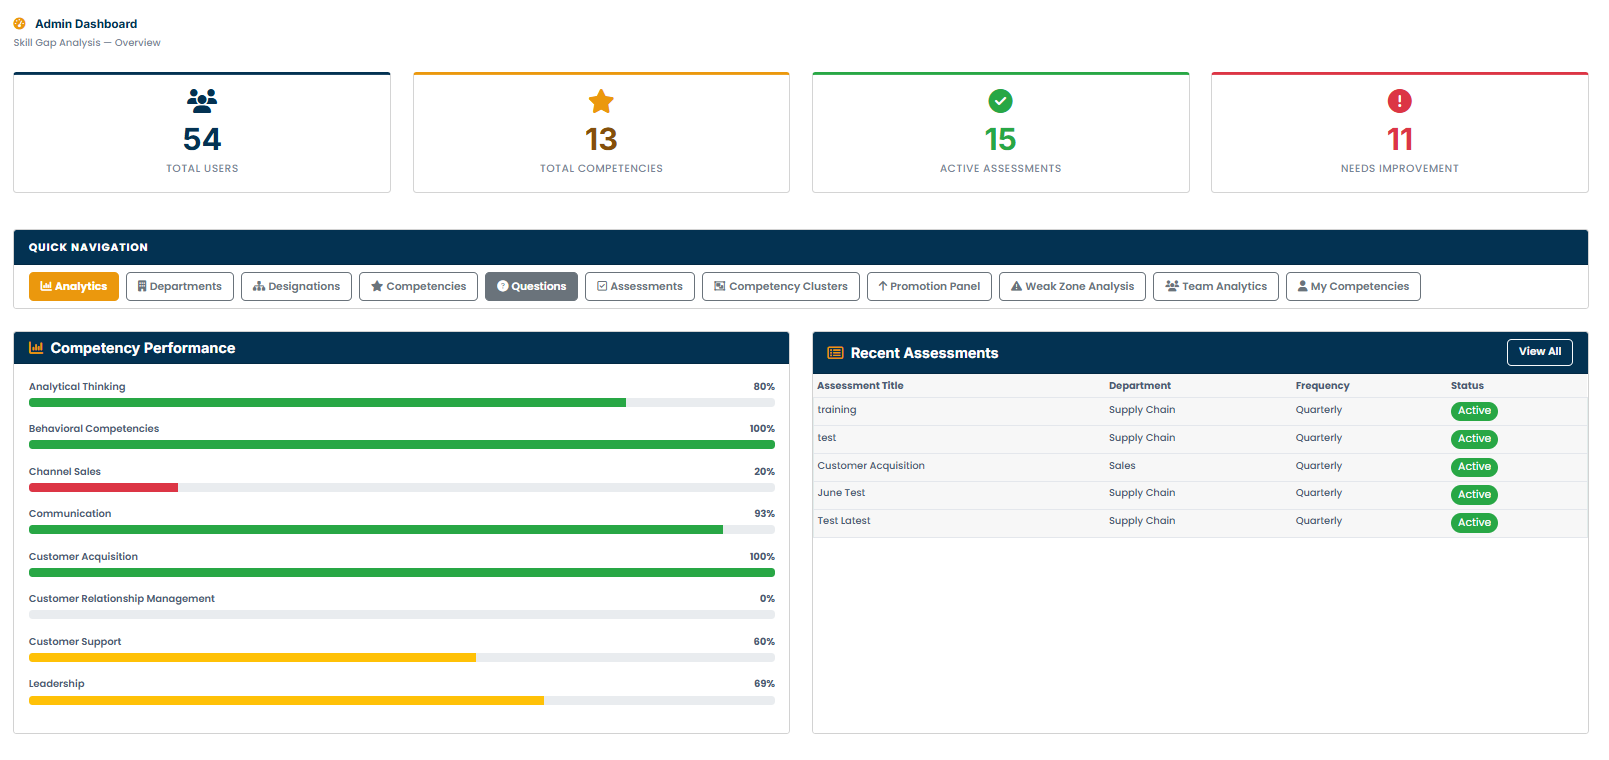This screenshot has height=760, width=1609.
Task: Click the Total Users people icon
Action: pyautogui.click(x=202, y=100)
